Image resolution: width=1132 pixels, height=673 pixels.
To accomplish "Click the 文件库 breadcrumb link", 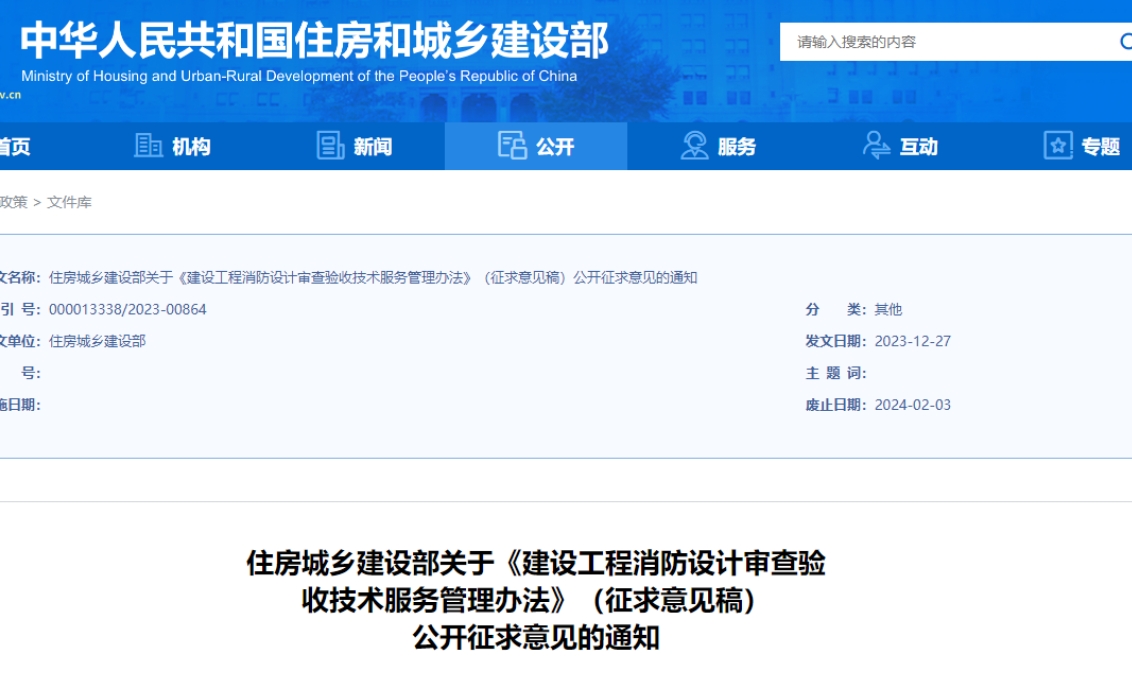I will (x=69, y=202).
